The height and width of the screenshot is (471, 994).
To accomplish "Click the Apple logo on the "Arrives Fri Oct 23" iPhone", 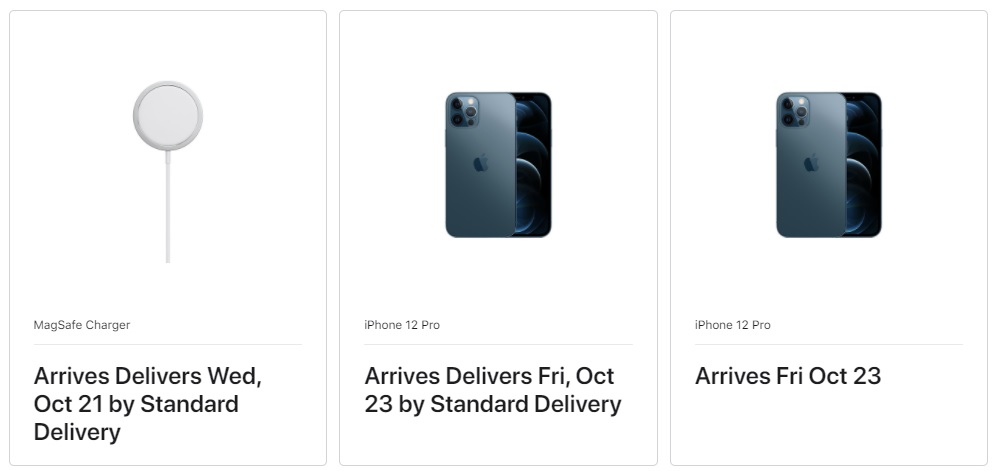I will pyautogui.click(x=811, y=163).
